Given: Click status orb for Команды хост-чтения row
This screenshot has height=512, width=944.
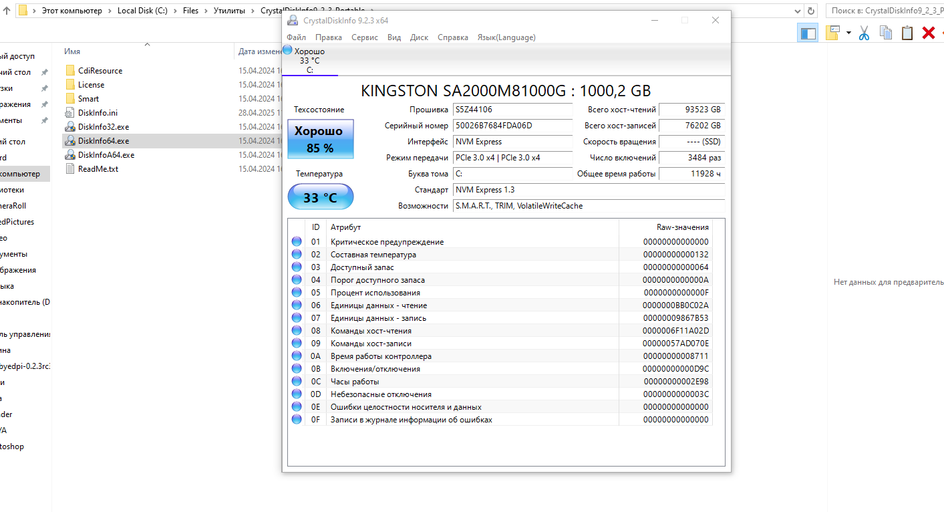Looking at the screenshot, I should pos(296,330).
